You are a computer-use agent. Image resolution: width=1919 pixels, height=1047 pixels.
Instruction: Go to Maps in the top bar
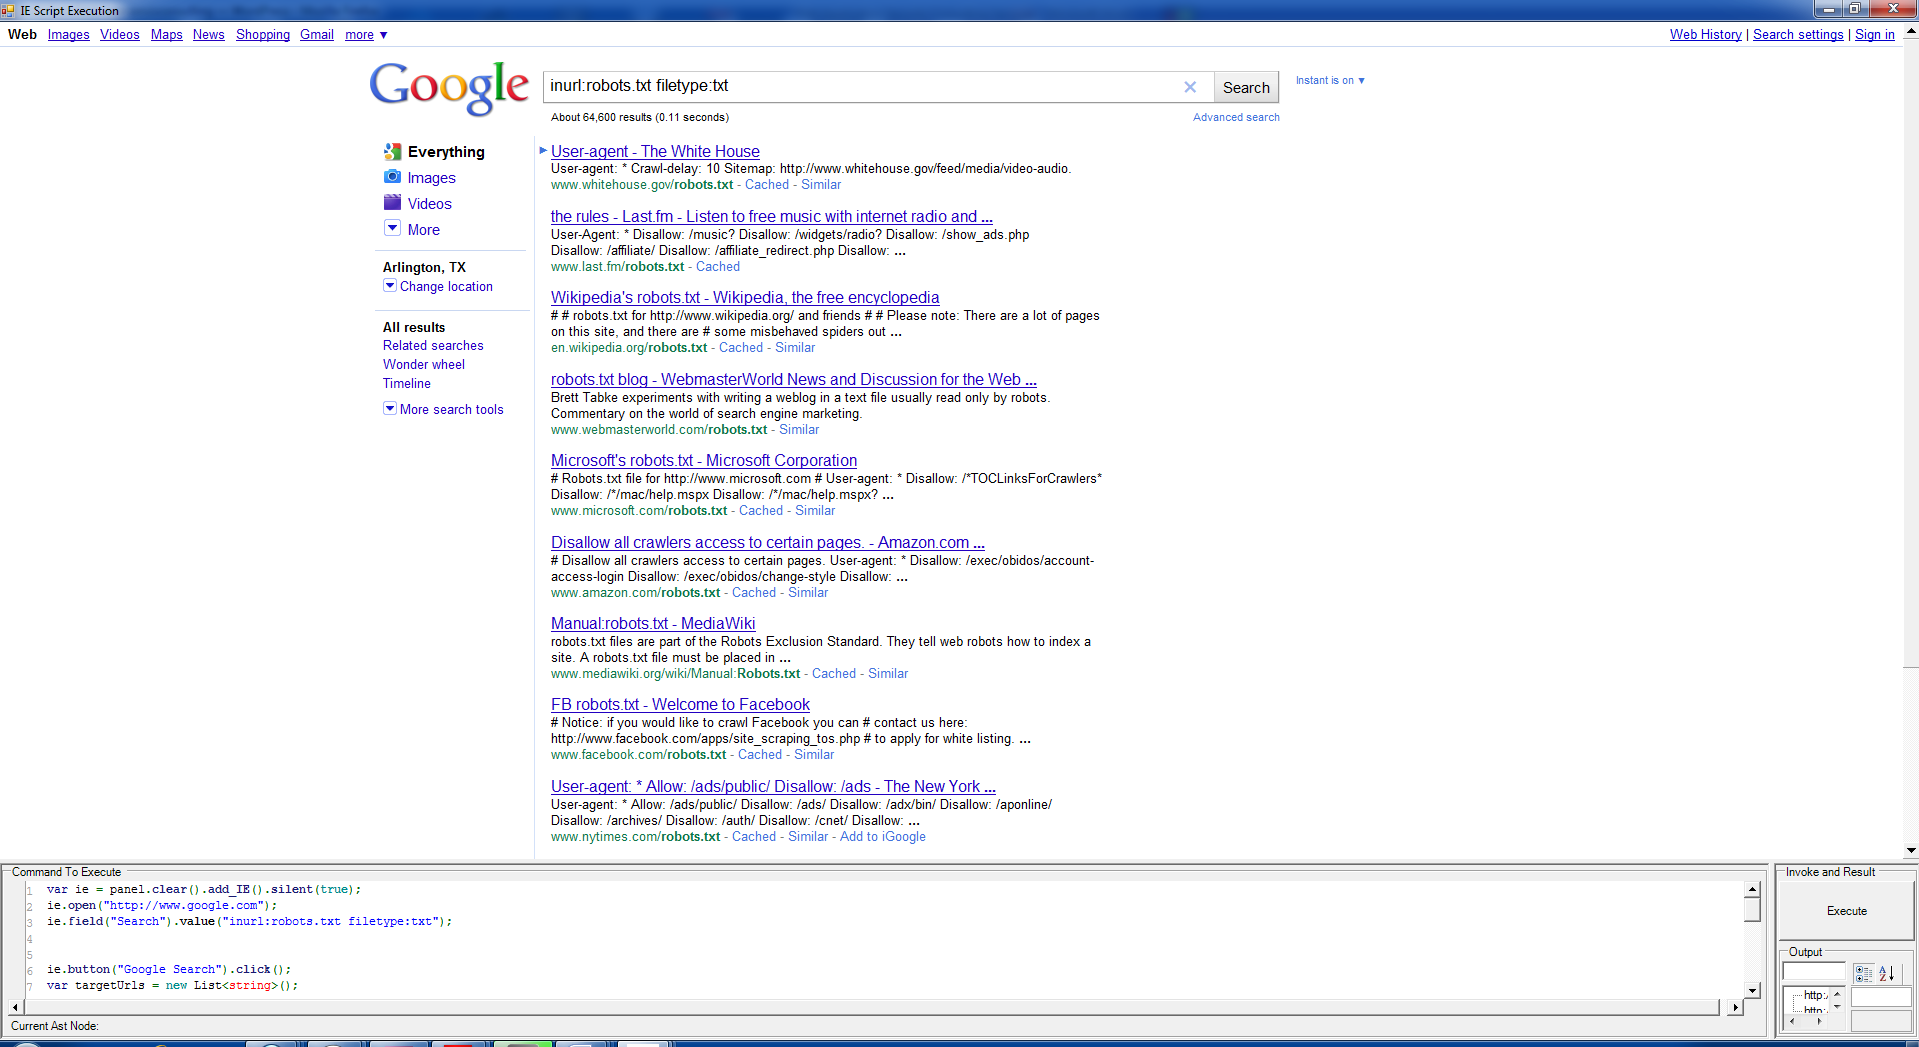166,35
